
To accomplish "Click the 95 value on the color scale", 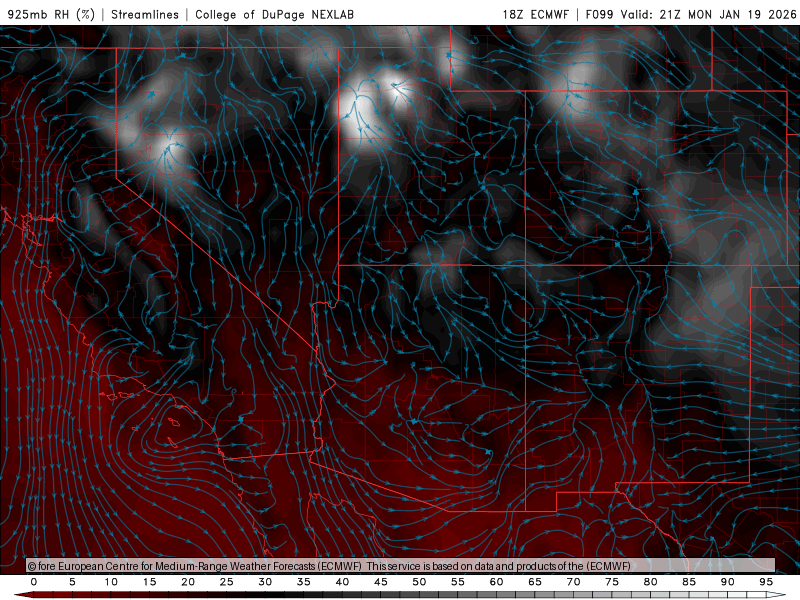I will 765,582.
